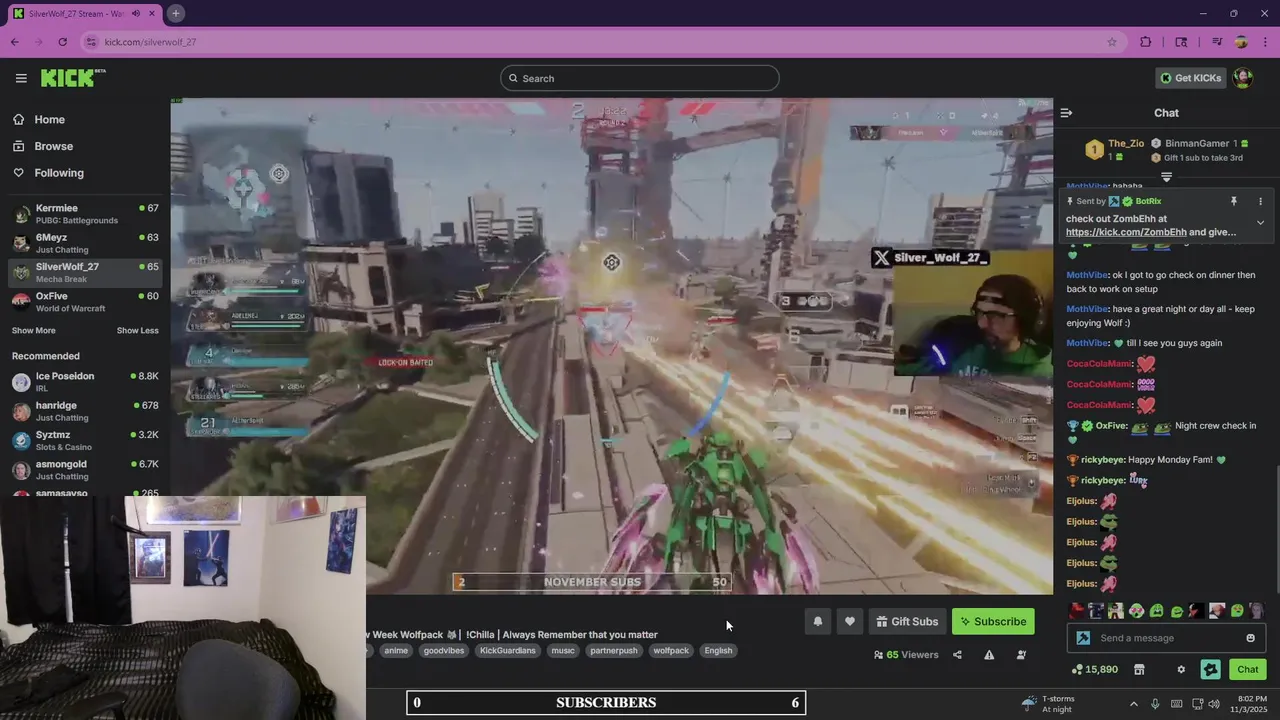Open Syztmz Slots & Casino channel
1280x720 pixels.
pos(85,440)
